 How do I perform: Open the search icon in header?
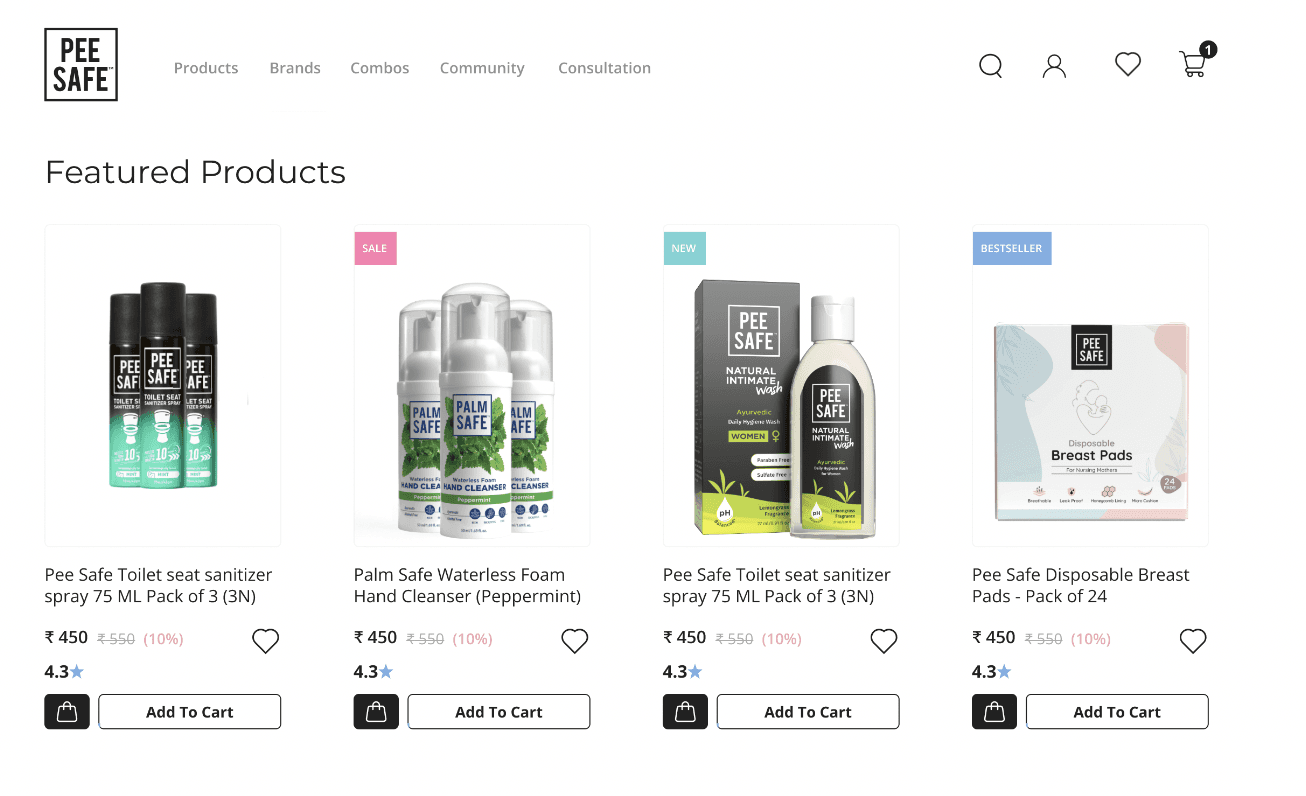click(x=990, y=66)
